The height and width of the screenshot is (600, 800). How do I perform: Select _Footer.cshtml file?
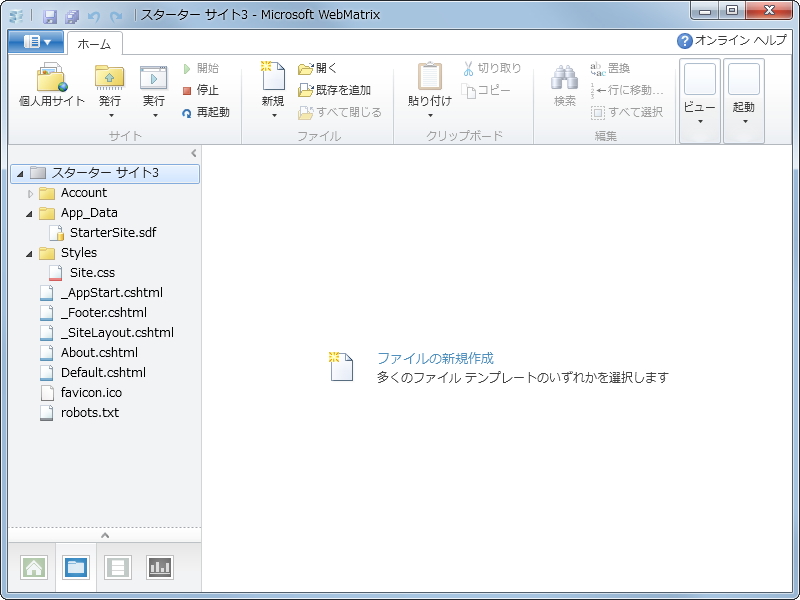click(103, 313)
